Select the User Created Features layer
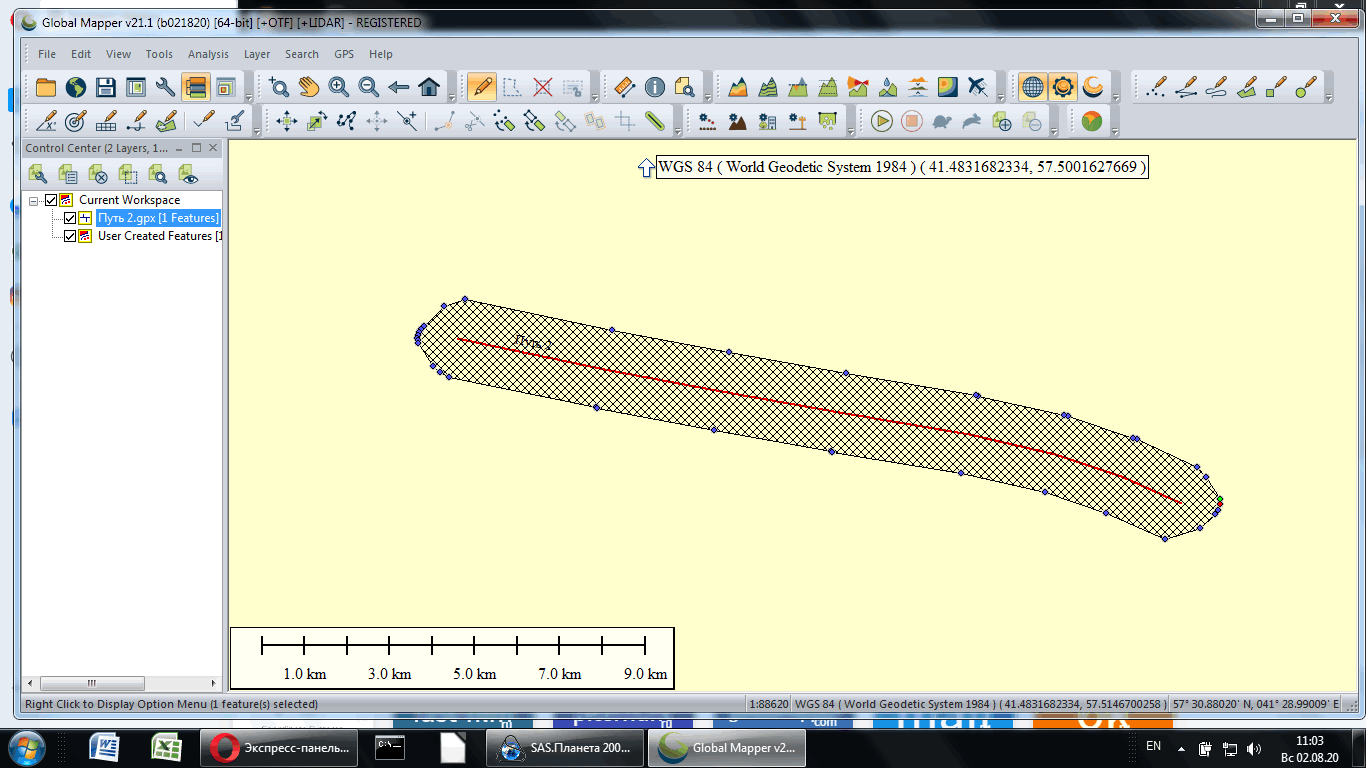The image size is (1366, 768). [x=155, y=236]
